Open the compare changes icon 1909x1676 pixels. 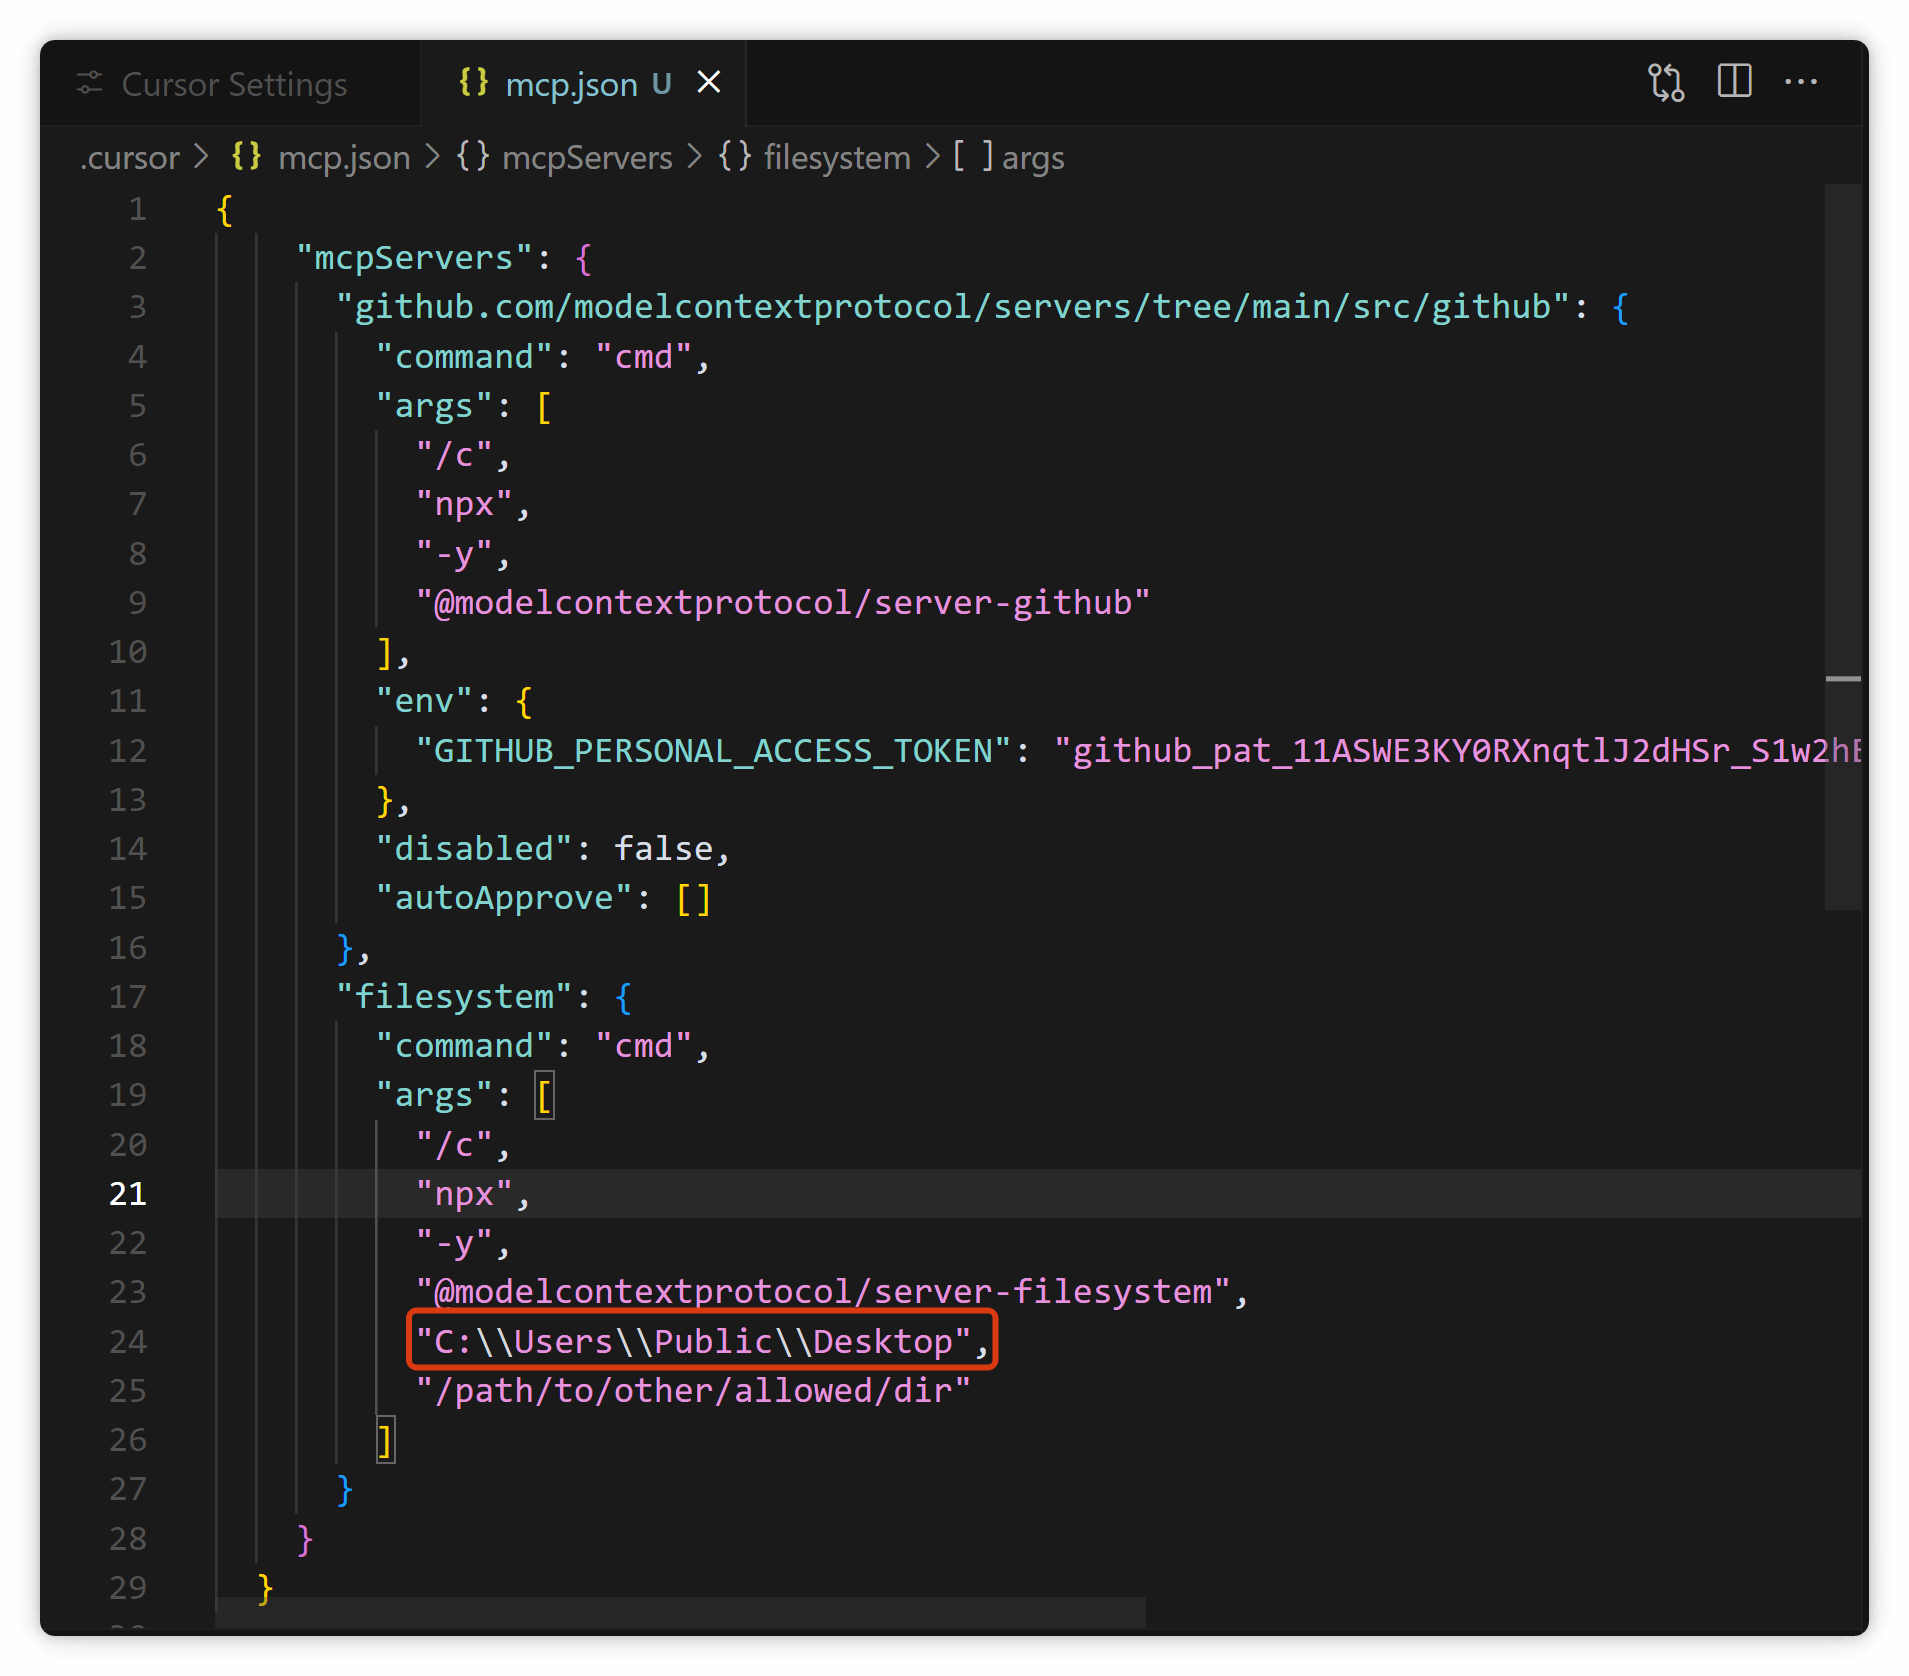tap(1666, 82)
